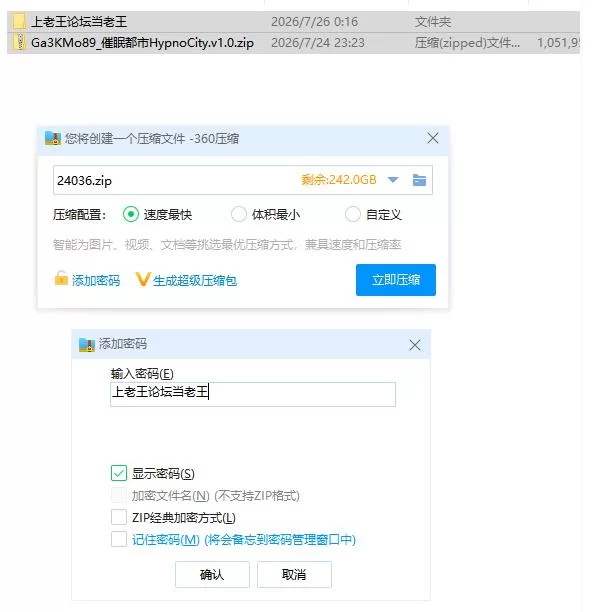Screen dimensions: 611x612
Task: Click 生成超级压缩包 link
Action: pos(195,281)
